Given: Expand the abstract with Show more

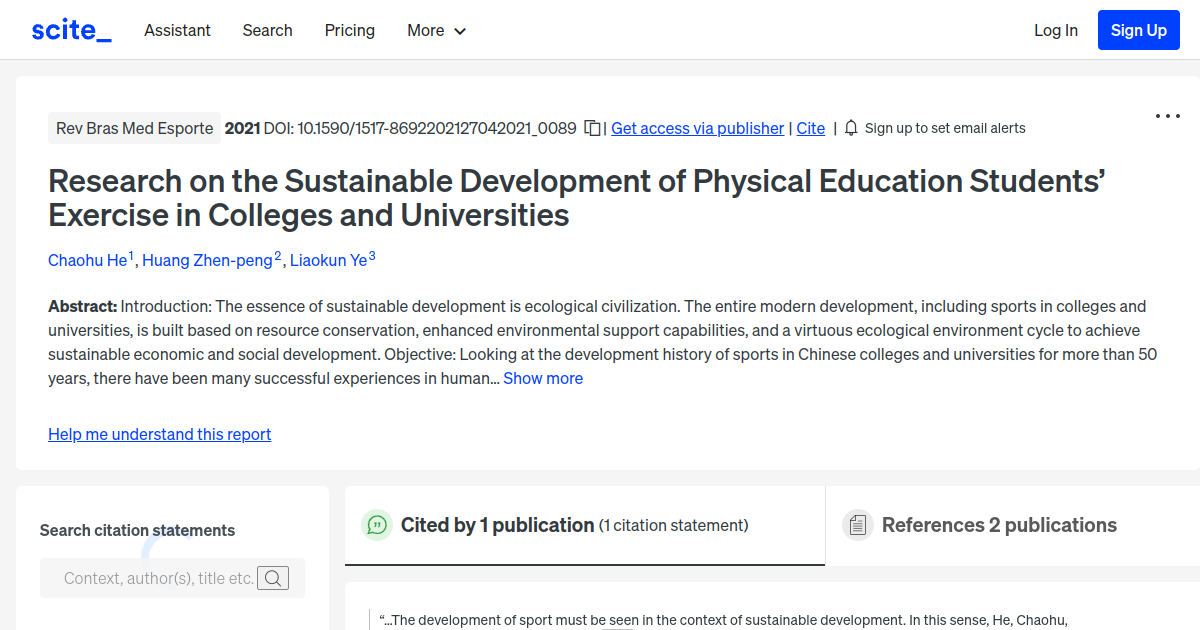Looking at the screenshot, I should pyautogui.click(x=543, y=378).
